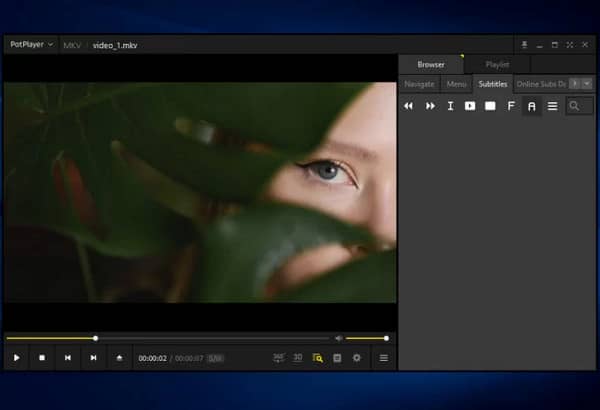Pin the window on top
Viewport: 600px width, 410px height.
(x=524, y=45)
